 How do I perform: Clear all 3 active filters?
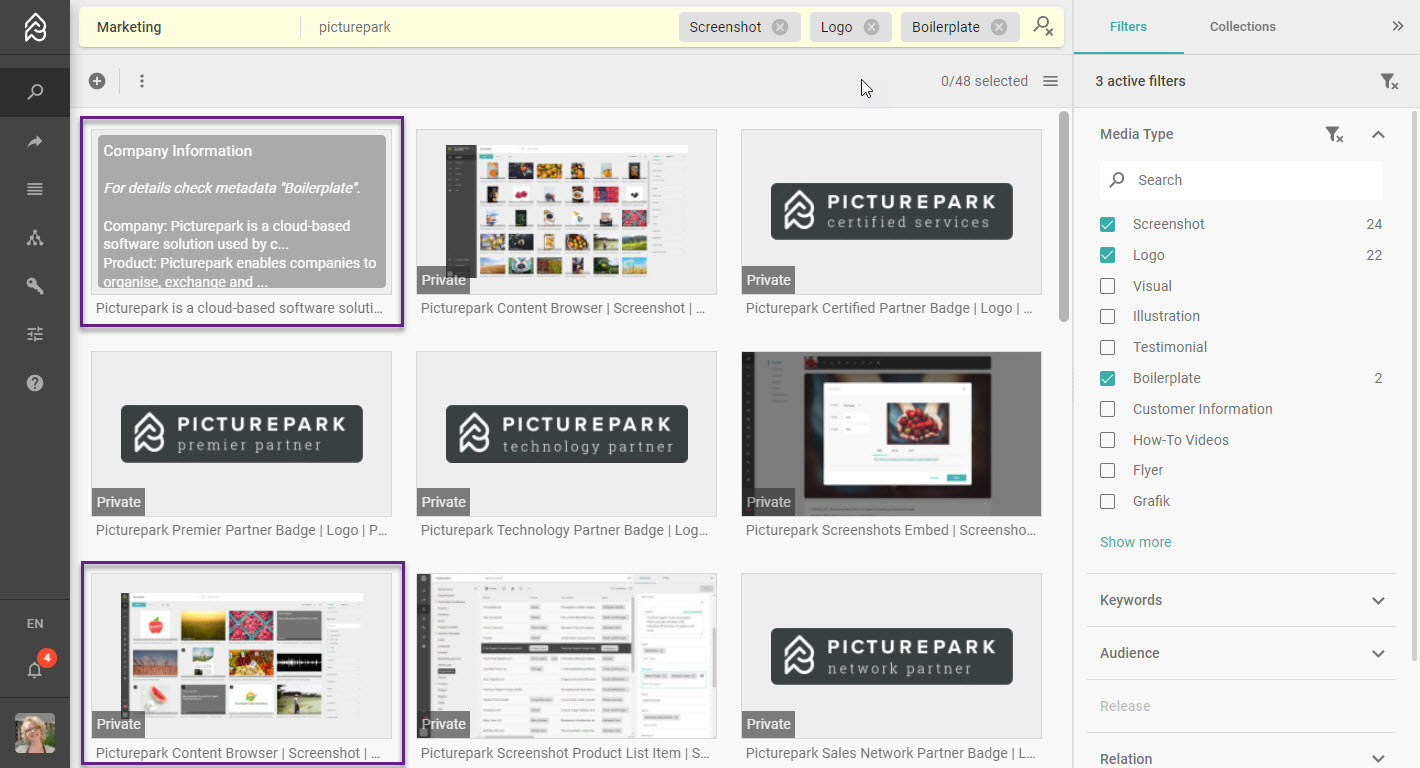coord(1389,81)
